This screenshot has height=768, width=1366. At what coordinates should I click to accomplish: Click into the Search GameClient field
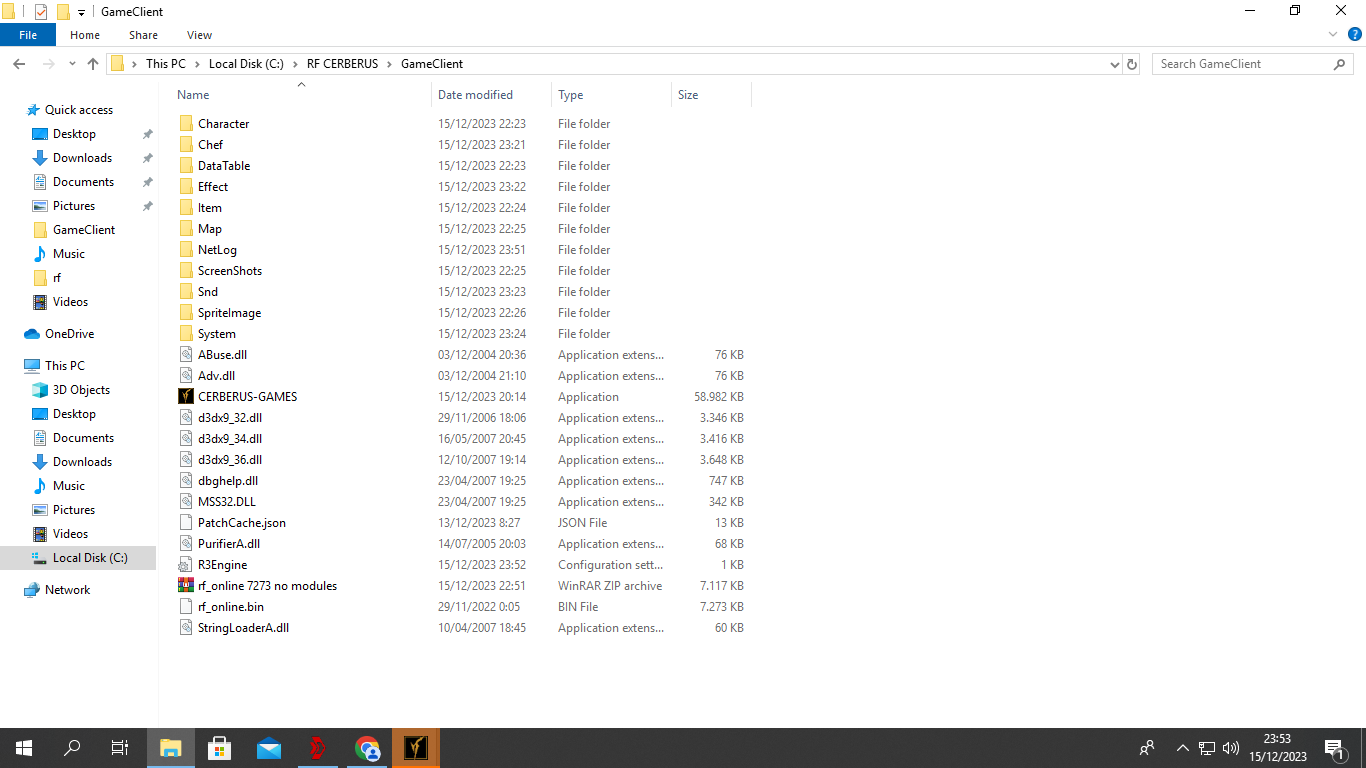click(1243, 64)
